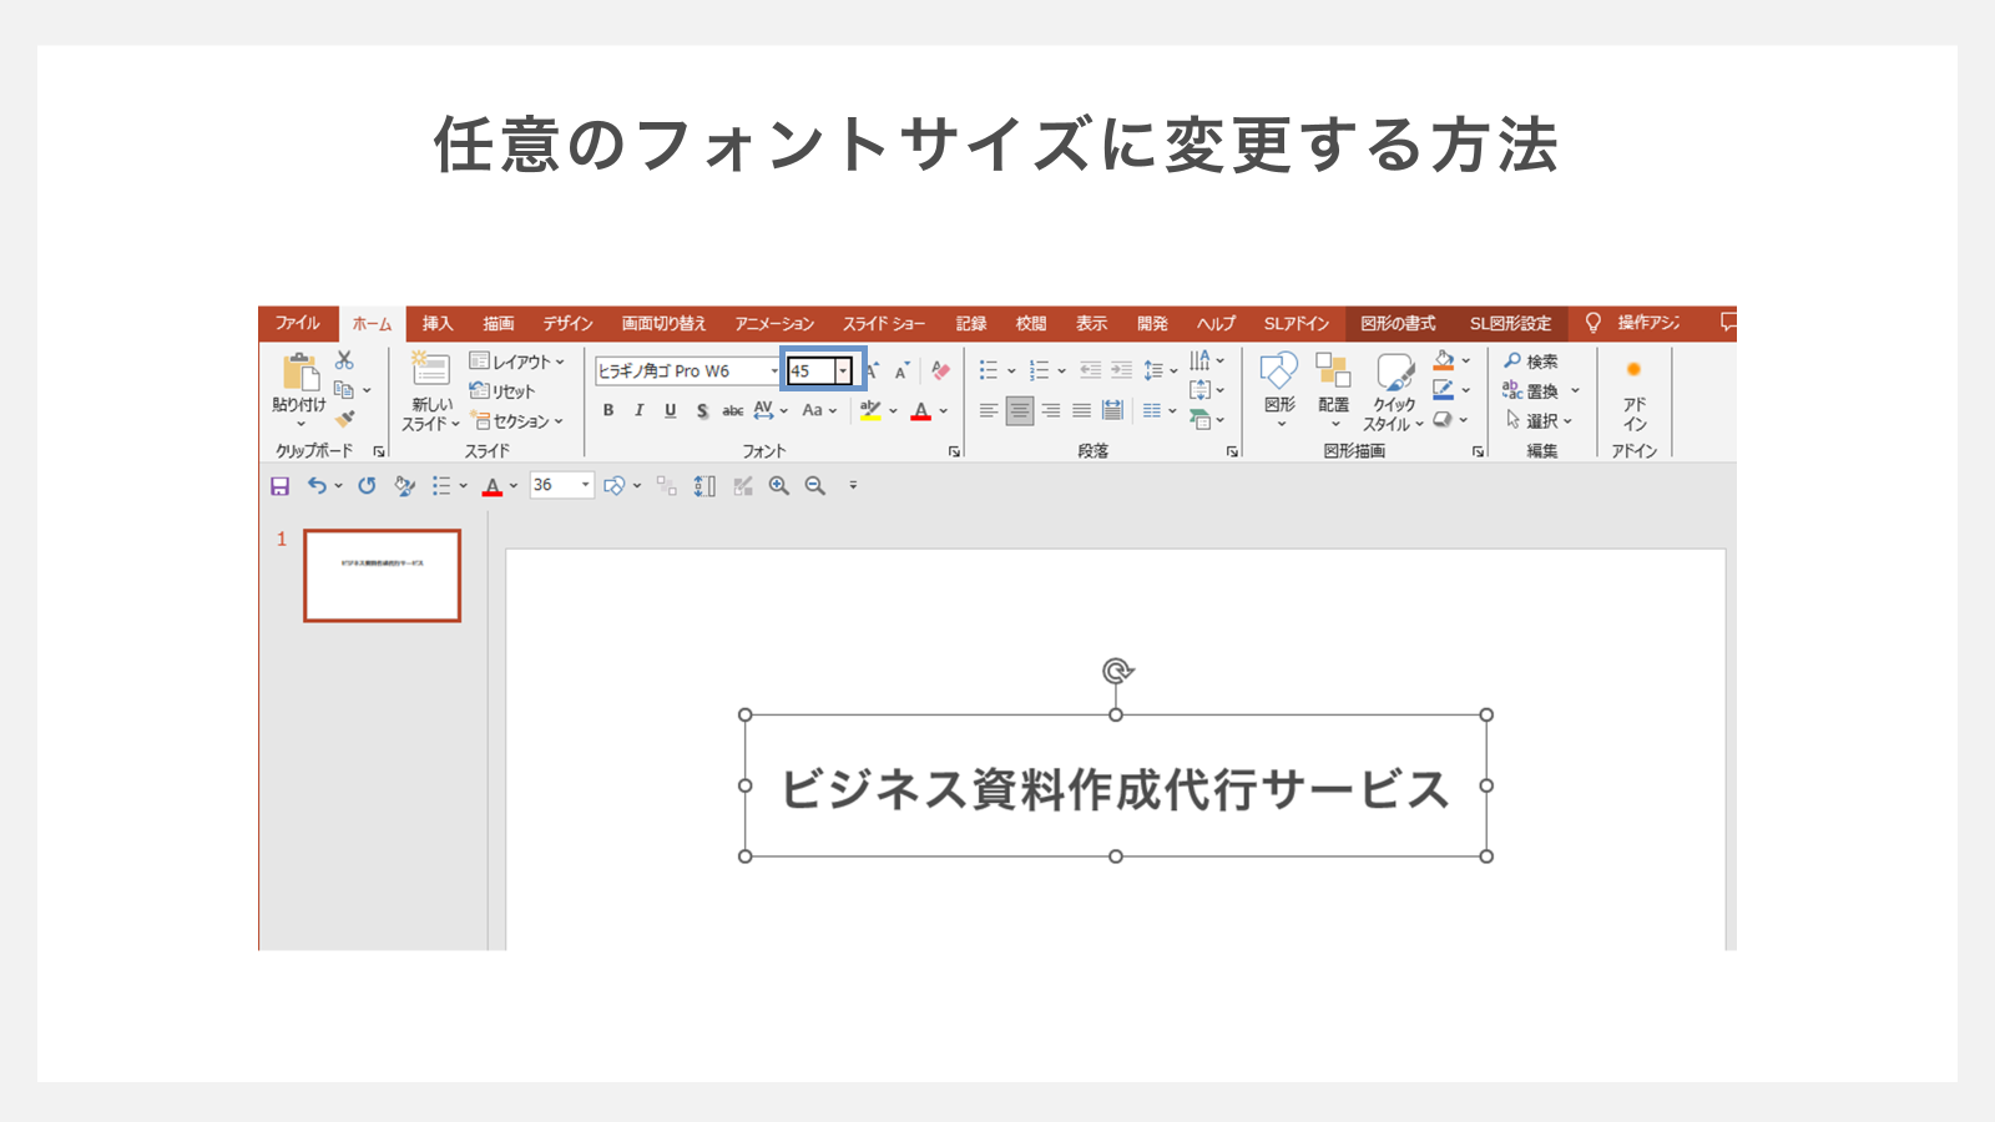Select slide 1 thumbnail in the panel
1995x1122 pixels.
pos(382,576)
